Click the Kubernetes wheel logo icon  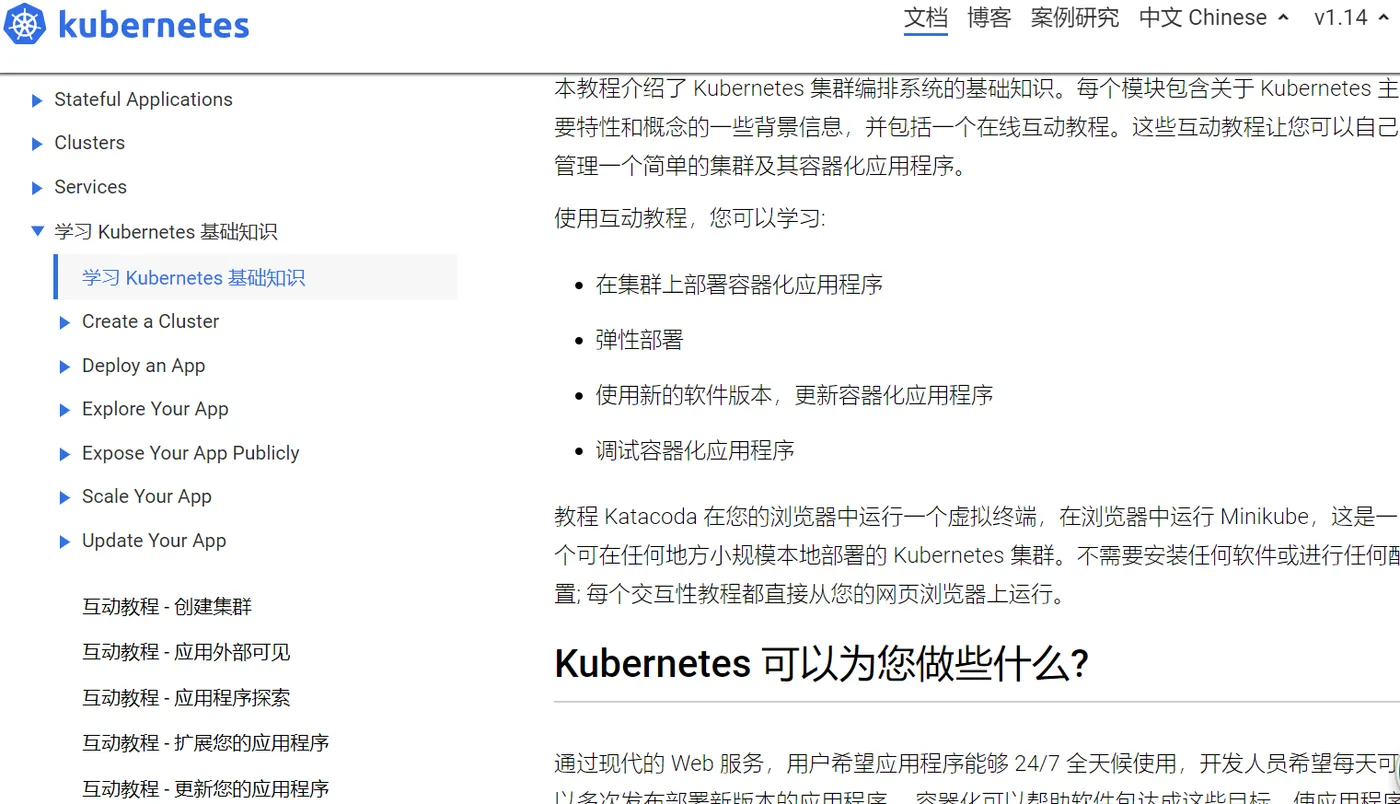pos(25,24)
